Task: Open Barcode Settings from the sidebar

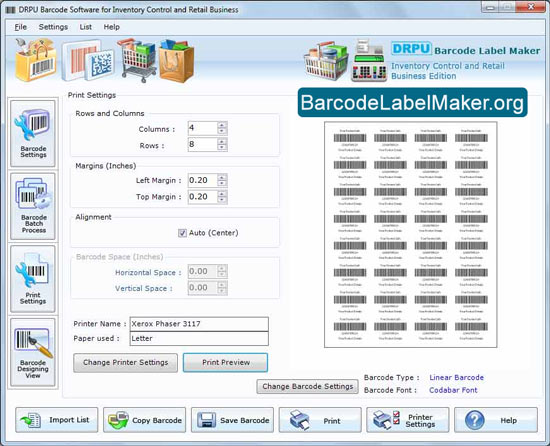Action: click(33, 133)
